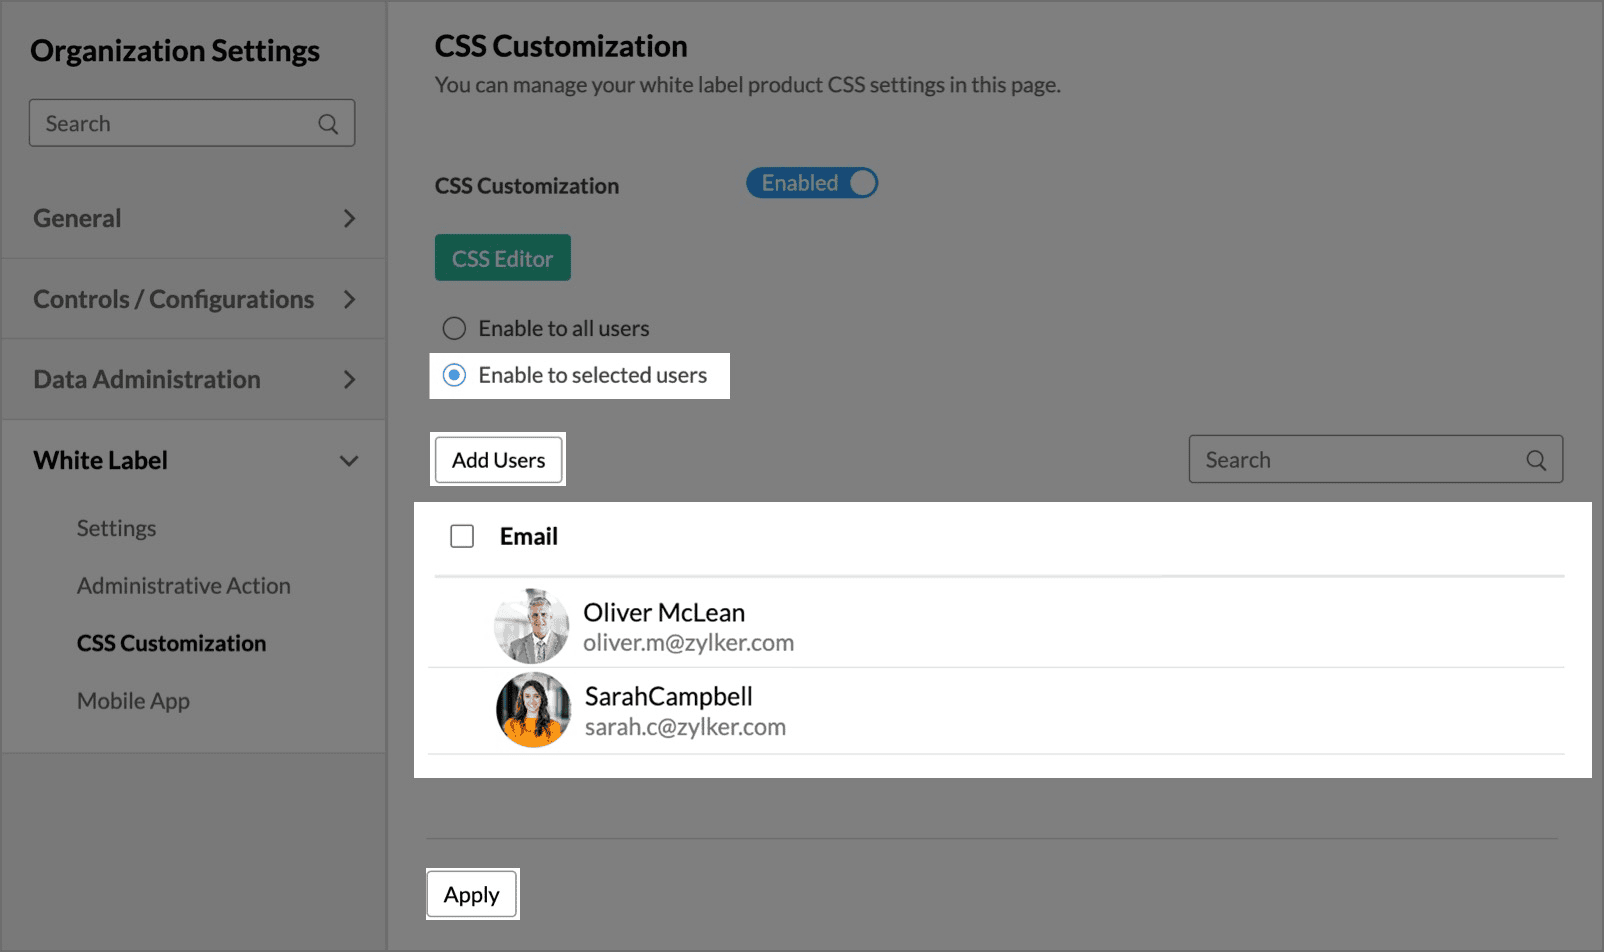1604x952 pixels.
Task: Toggle the CSS Customization Enabled switch
Action: tap(811, 183)
